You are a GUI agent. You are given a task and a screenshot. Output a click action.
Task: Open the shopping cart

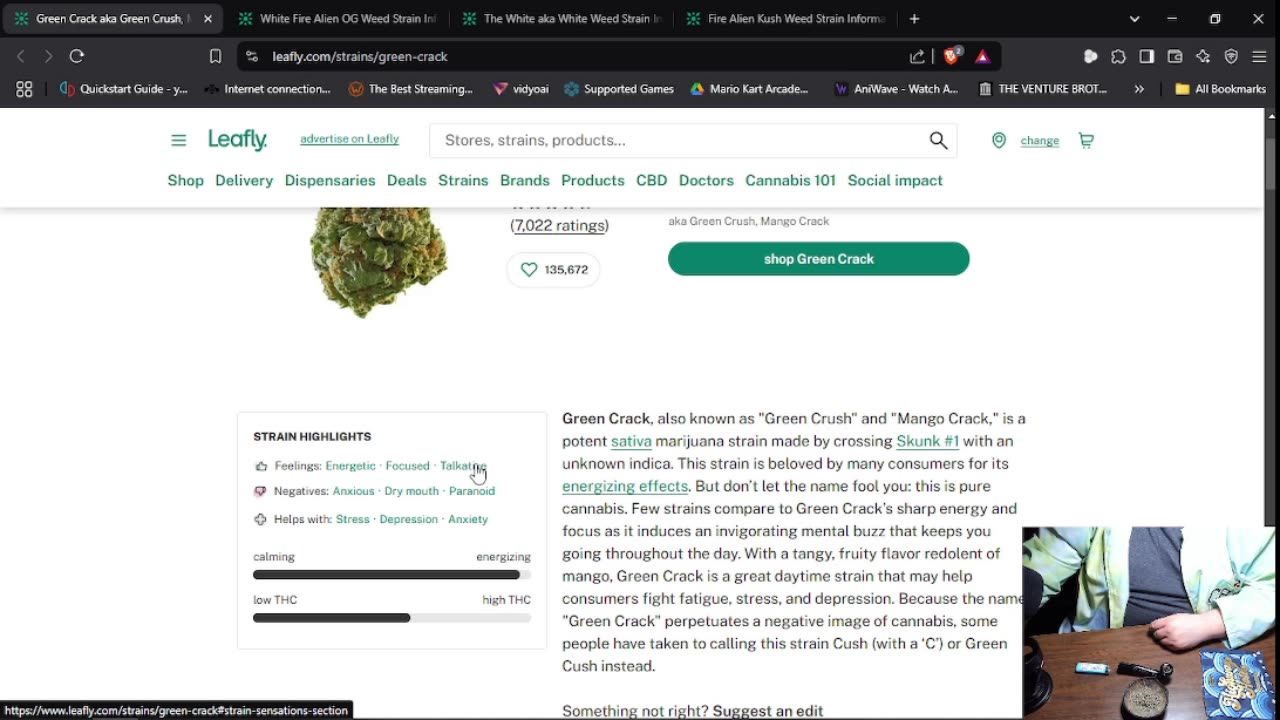click(x=1086, y=140)
